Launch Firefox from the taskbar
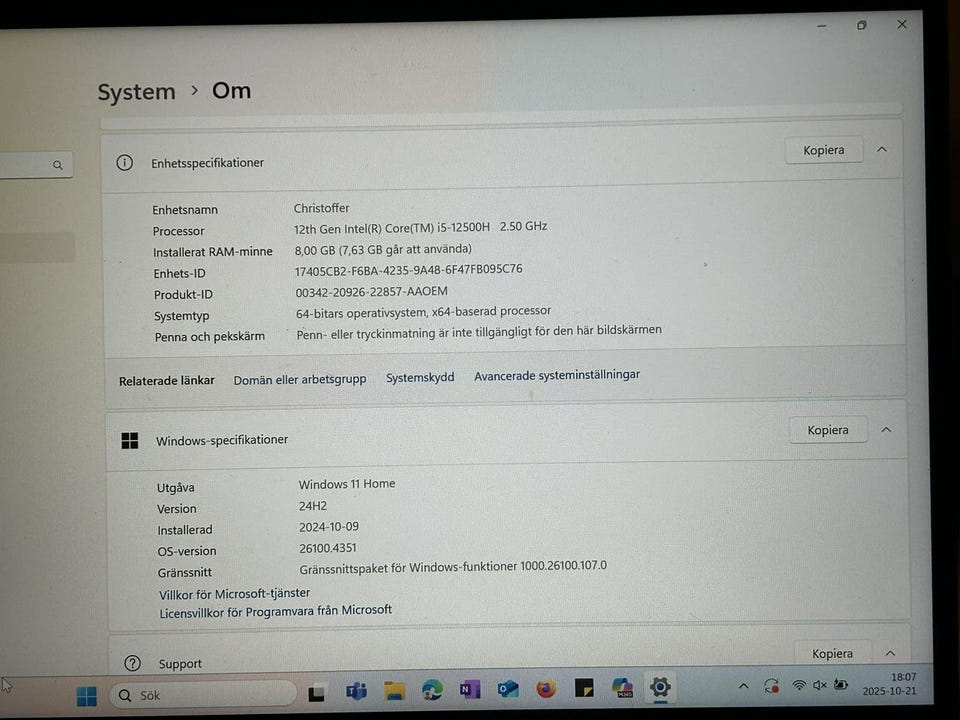 tap(546, 688)
